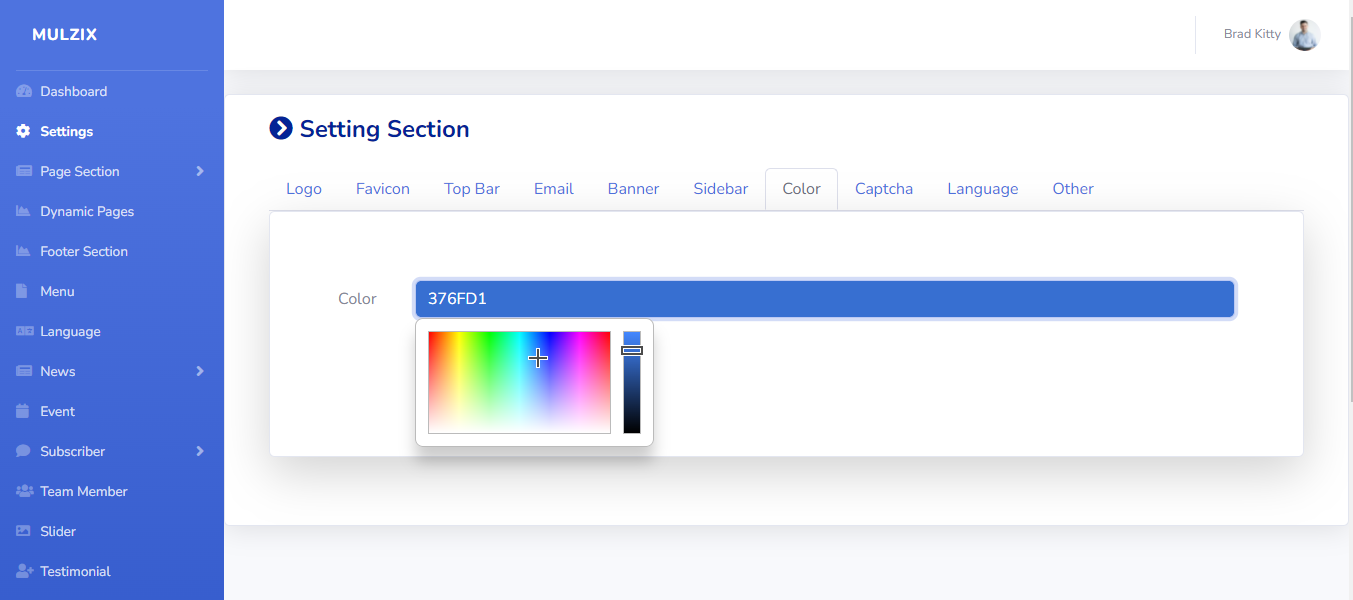This screenshot has height=600, width=1353.
Task: Expand the Subscriber submenu chevron
Action: click(200, 452)
